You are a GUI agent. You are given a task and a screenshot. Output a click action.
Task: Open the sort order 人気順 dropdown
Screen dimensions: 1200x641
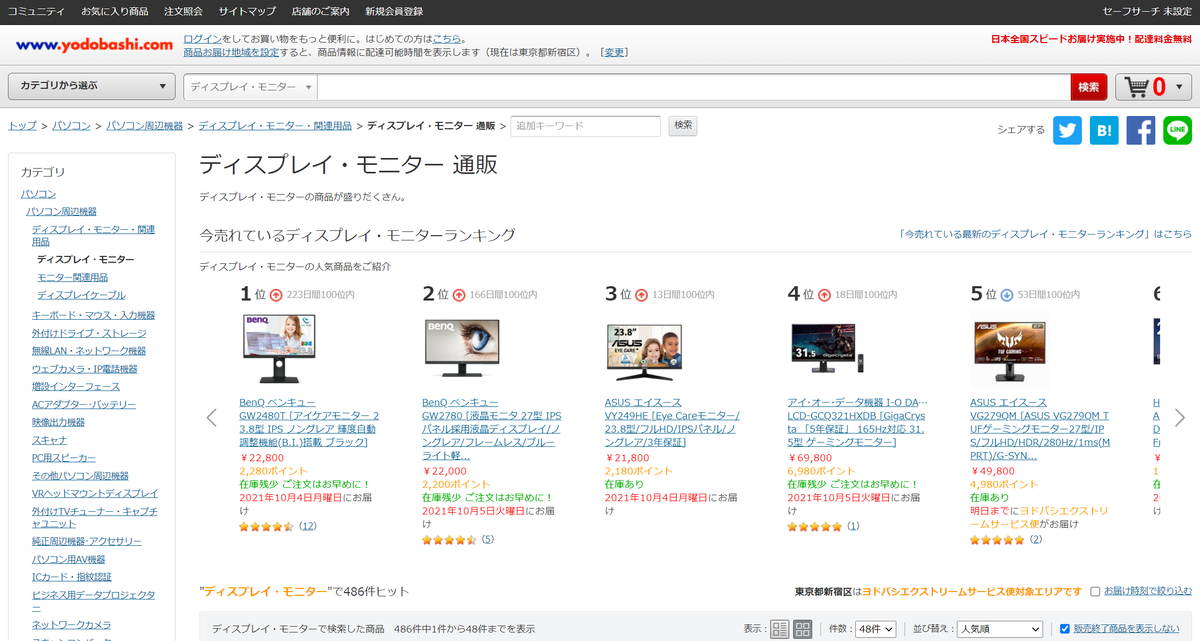point(999,629)
